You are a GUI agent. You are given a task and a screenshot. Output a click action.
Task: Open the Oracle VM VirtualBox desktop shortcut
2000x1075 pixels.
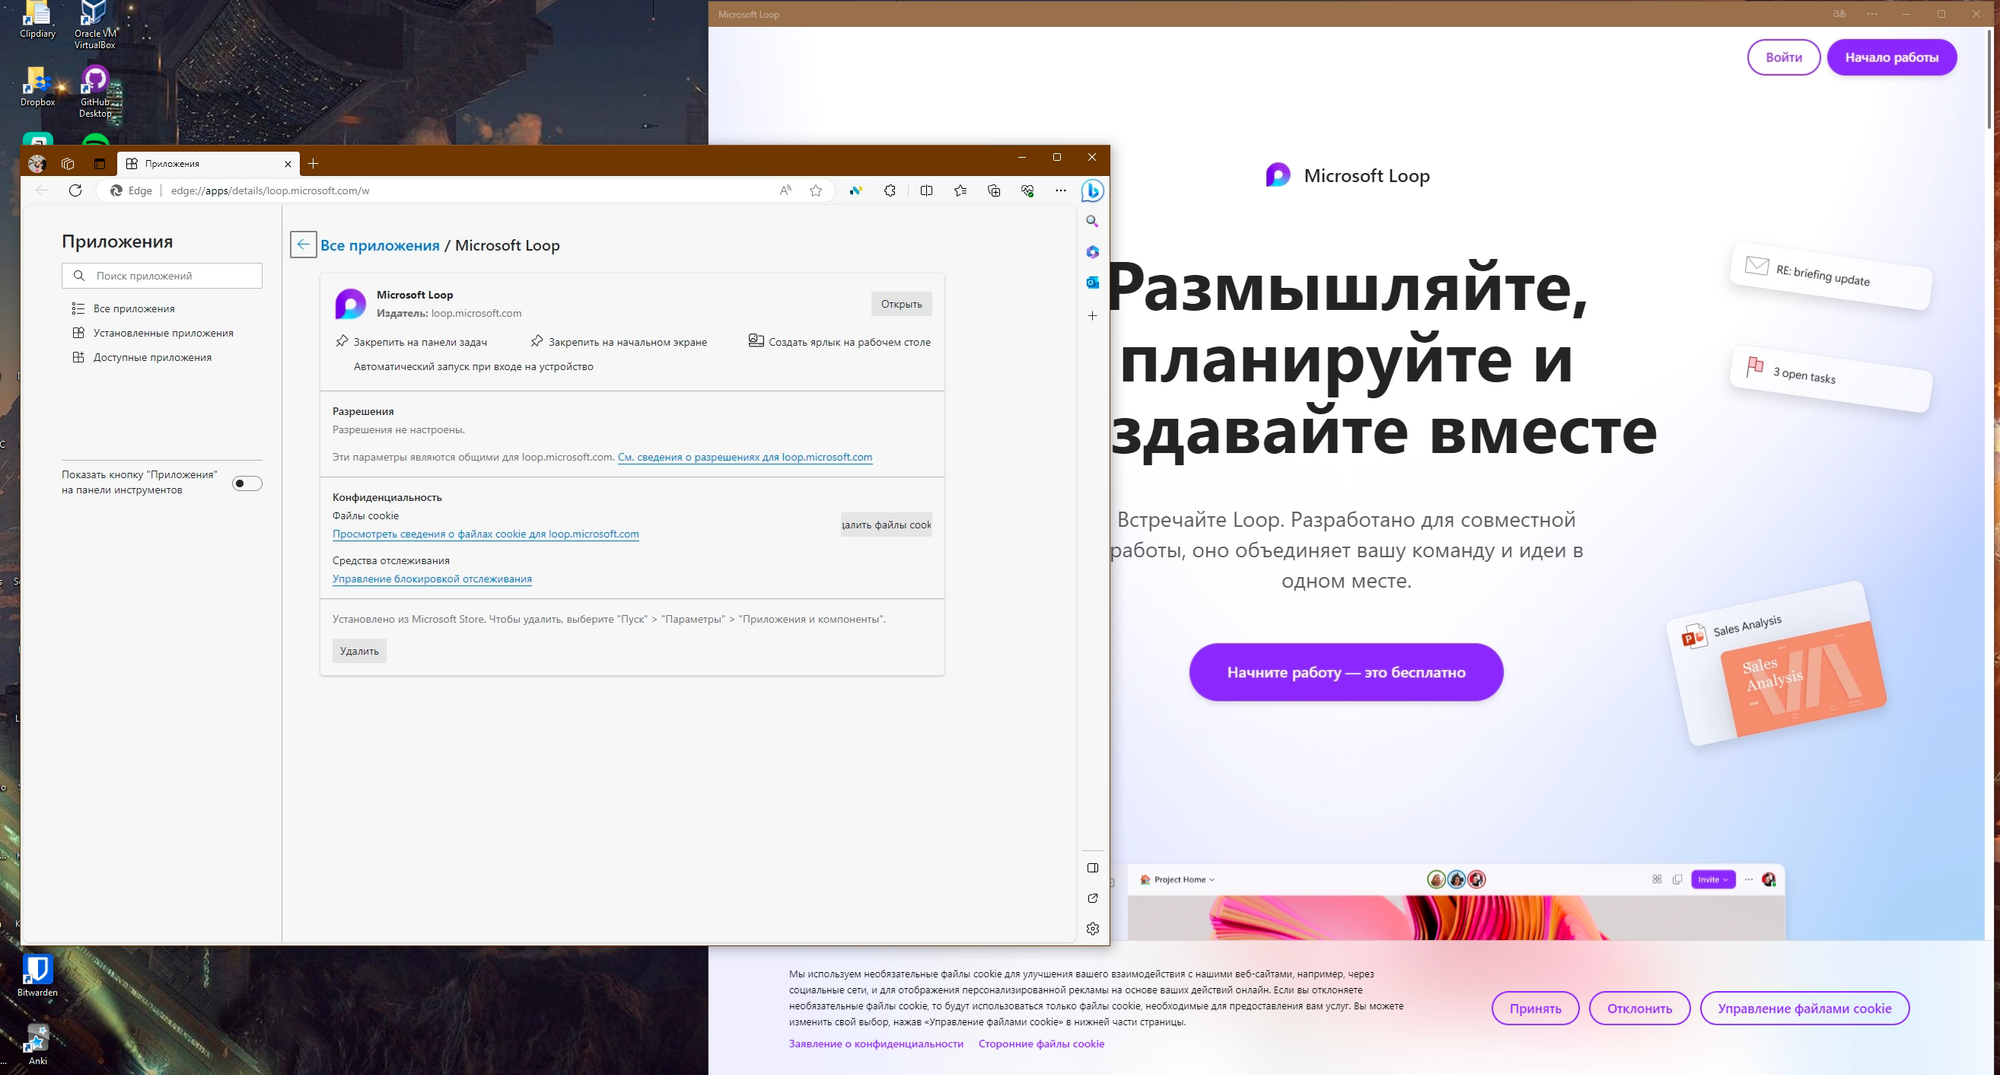click(x=95, y=25)
